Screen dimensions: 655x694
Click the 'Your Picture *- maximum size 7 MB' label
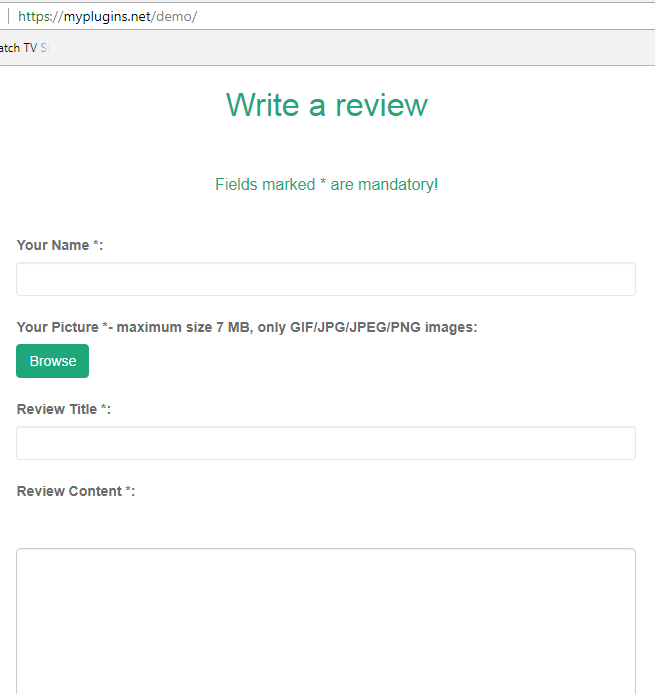(247, 327)
